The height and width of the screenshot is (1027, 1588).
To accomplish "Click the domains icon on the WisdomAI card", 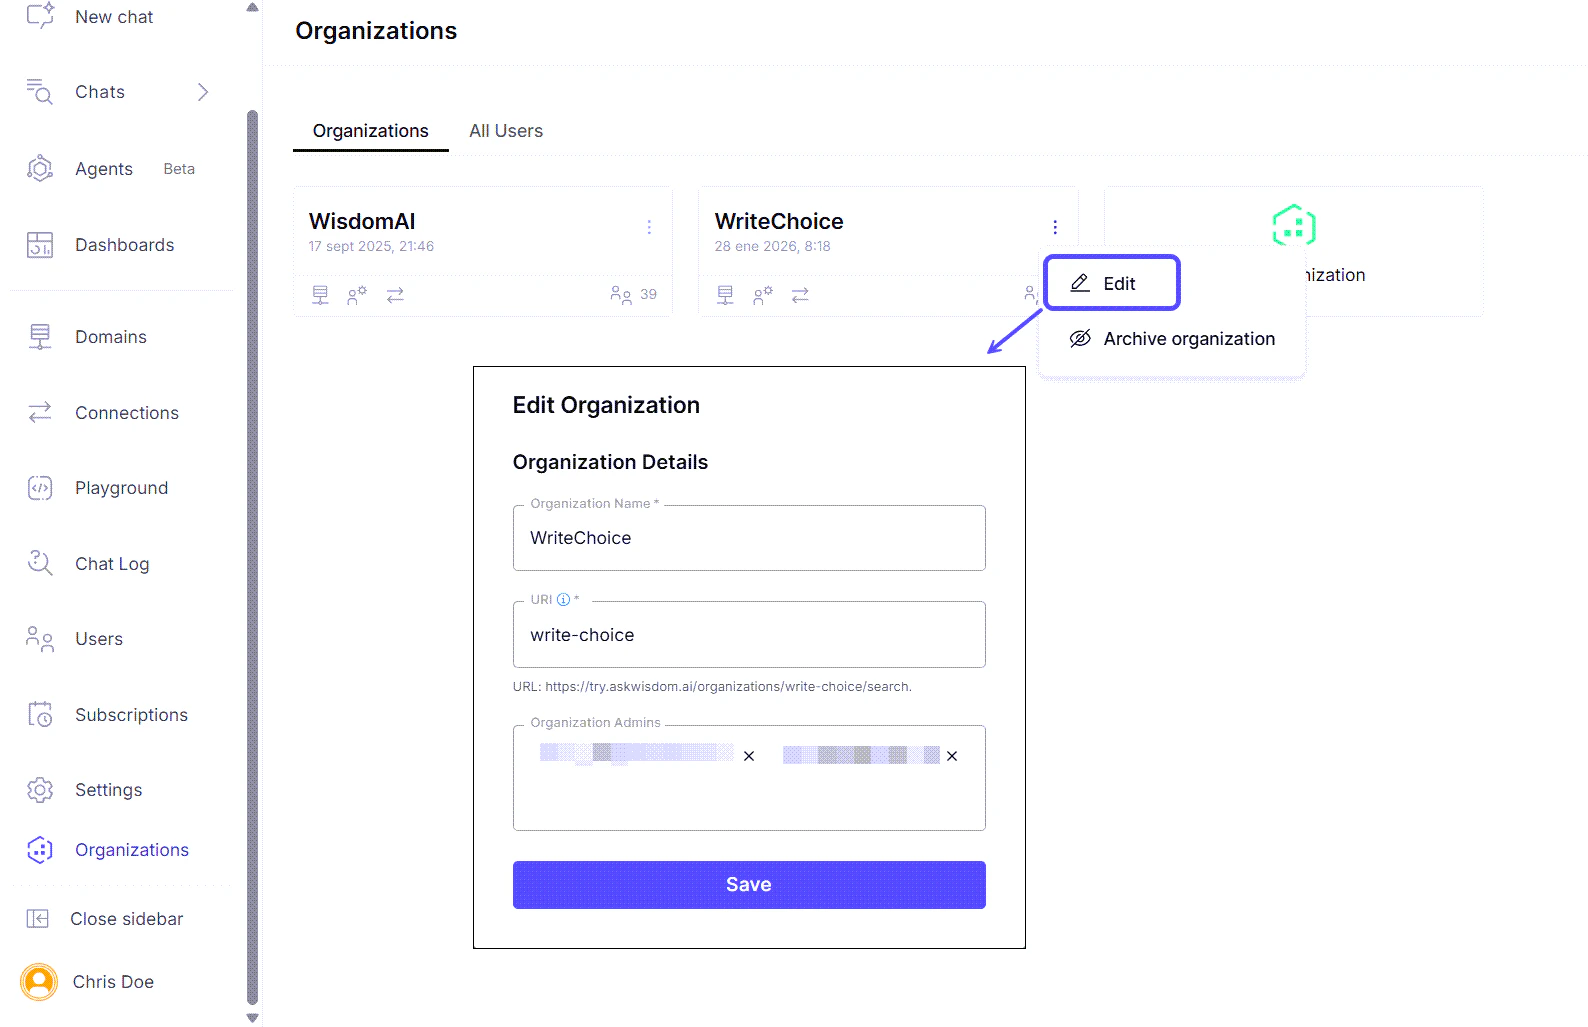I will [319, 294].
